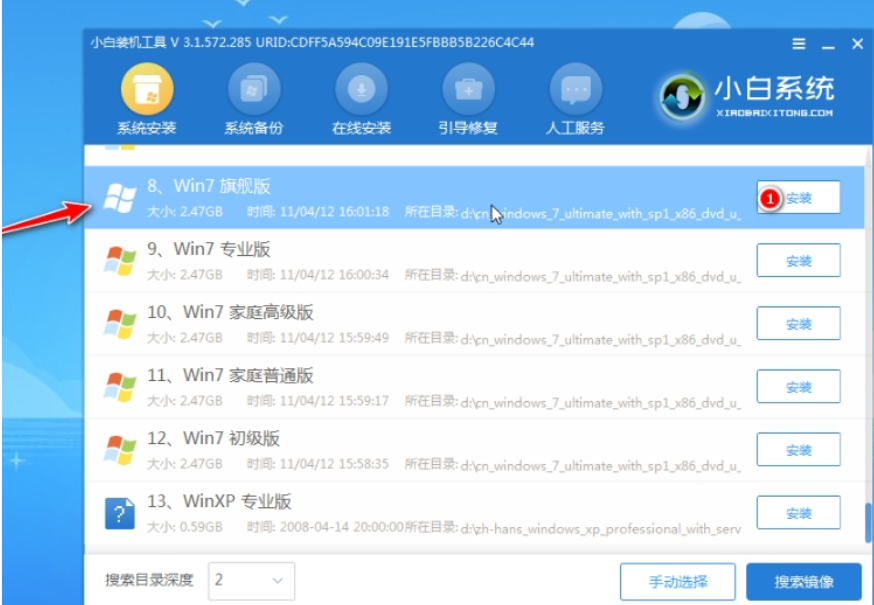Viewport: 874px width, 605px height.
Task: Open the 在线安装 download icon
Action: (x=361, y=89)
